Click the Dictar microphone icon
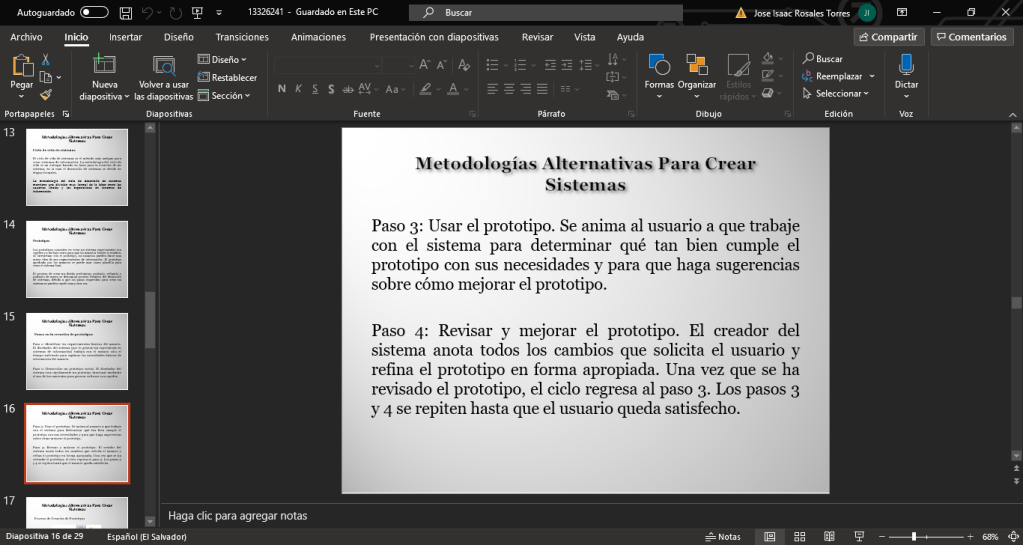The height and width of the screenshot is (545, 1023). tap(906, 66)
